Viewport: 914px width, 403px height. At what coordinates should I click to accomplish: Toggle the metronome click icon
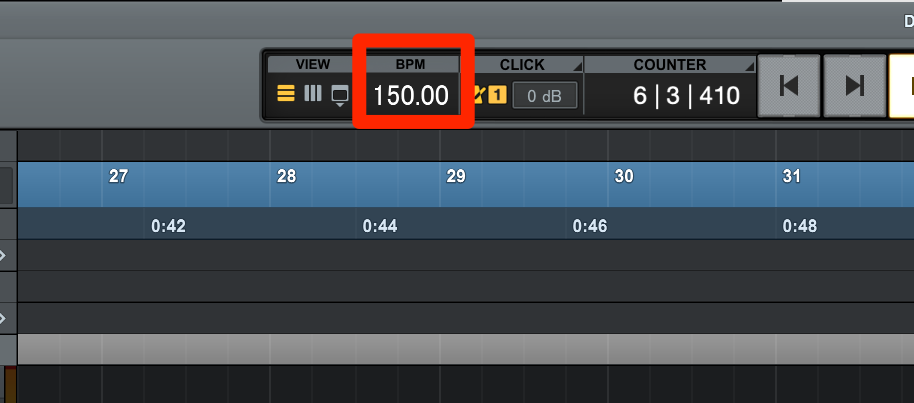click(479, 94)
